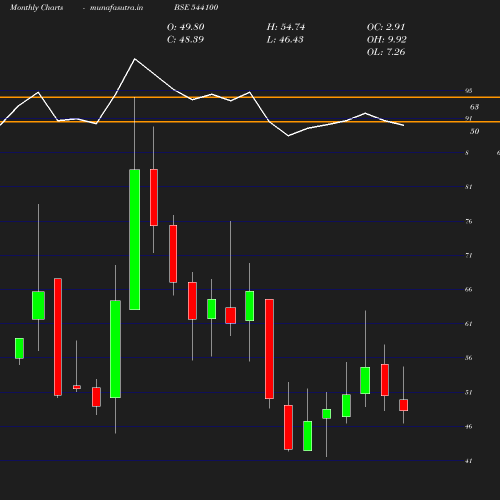Click the final red candlestick of the series
The image size is (500, 500).
coord(403,405)
